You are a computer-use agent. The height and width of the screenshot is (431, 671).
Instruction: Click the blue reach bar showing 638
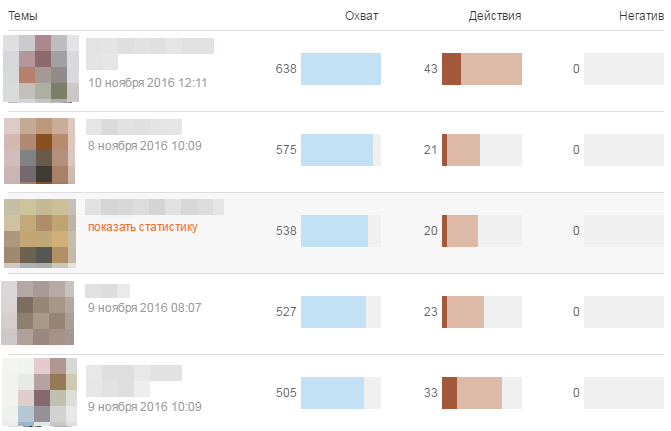point(341,69)
